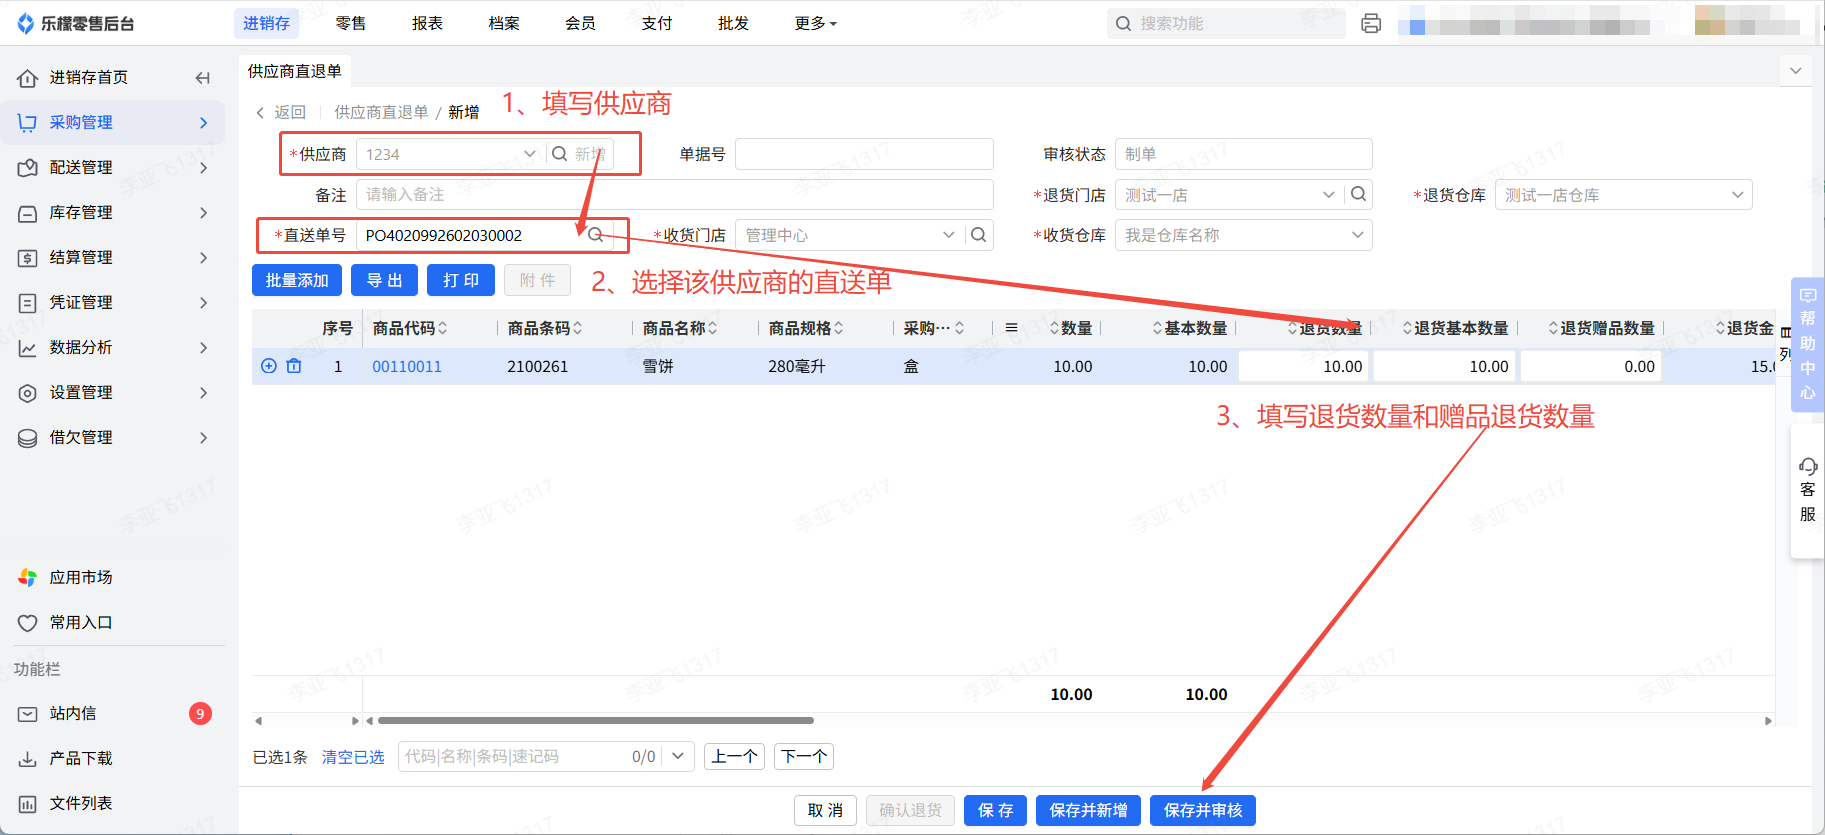The height and width of the screenshot is (835, 1825).
Task: Switch to the 进销存 top menu
Action: coord(267,23)
